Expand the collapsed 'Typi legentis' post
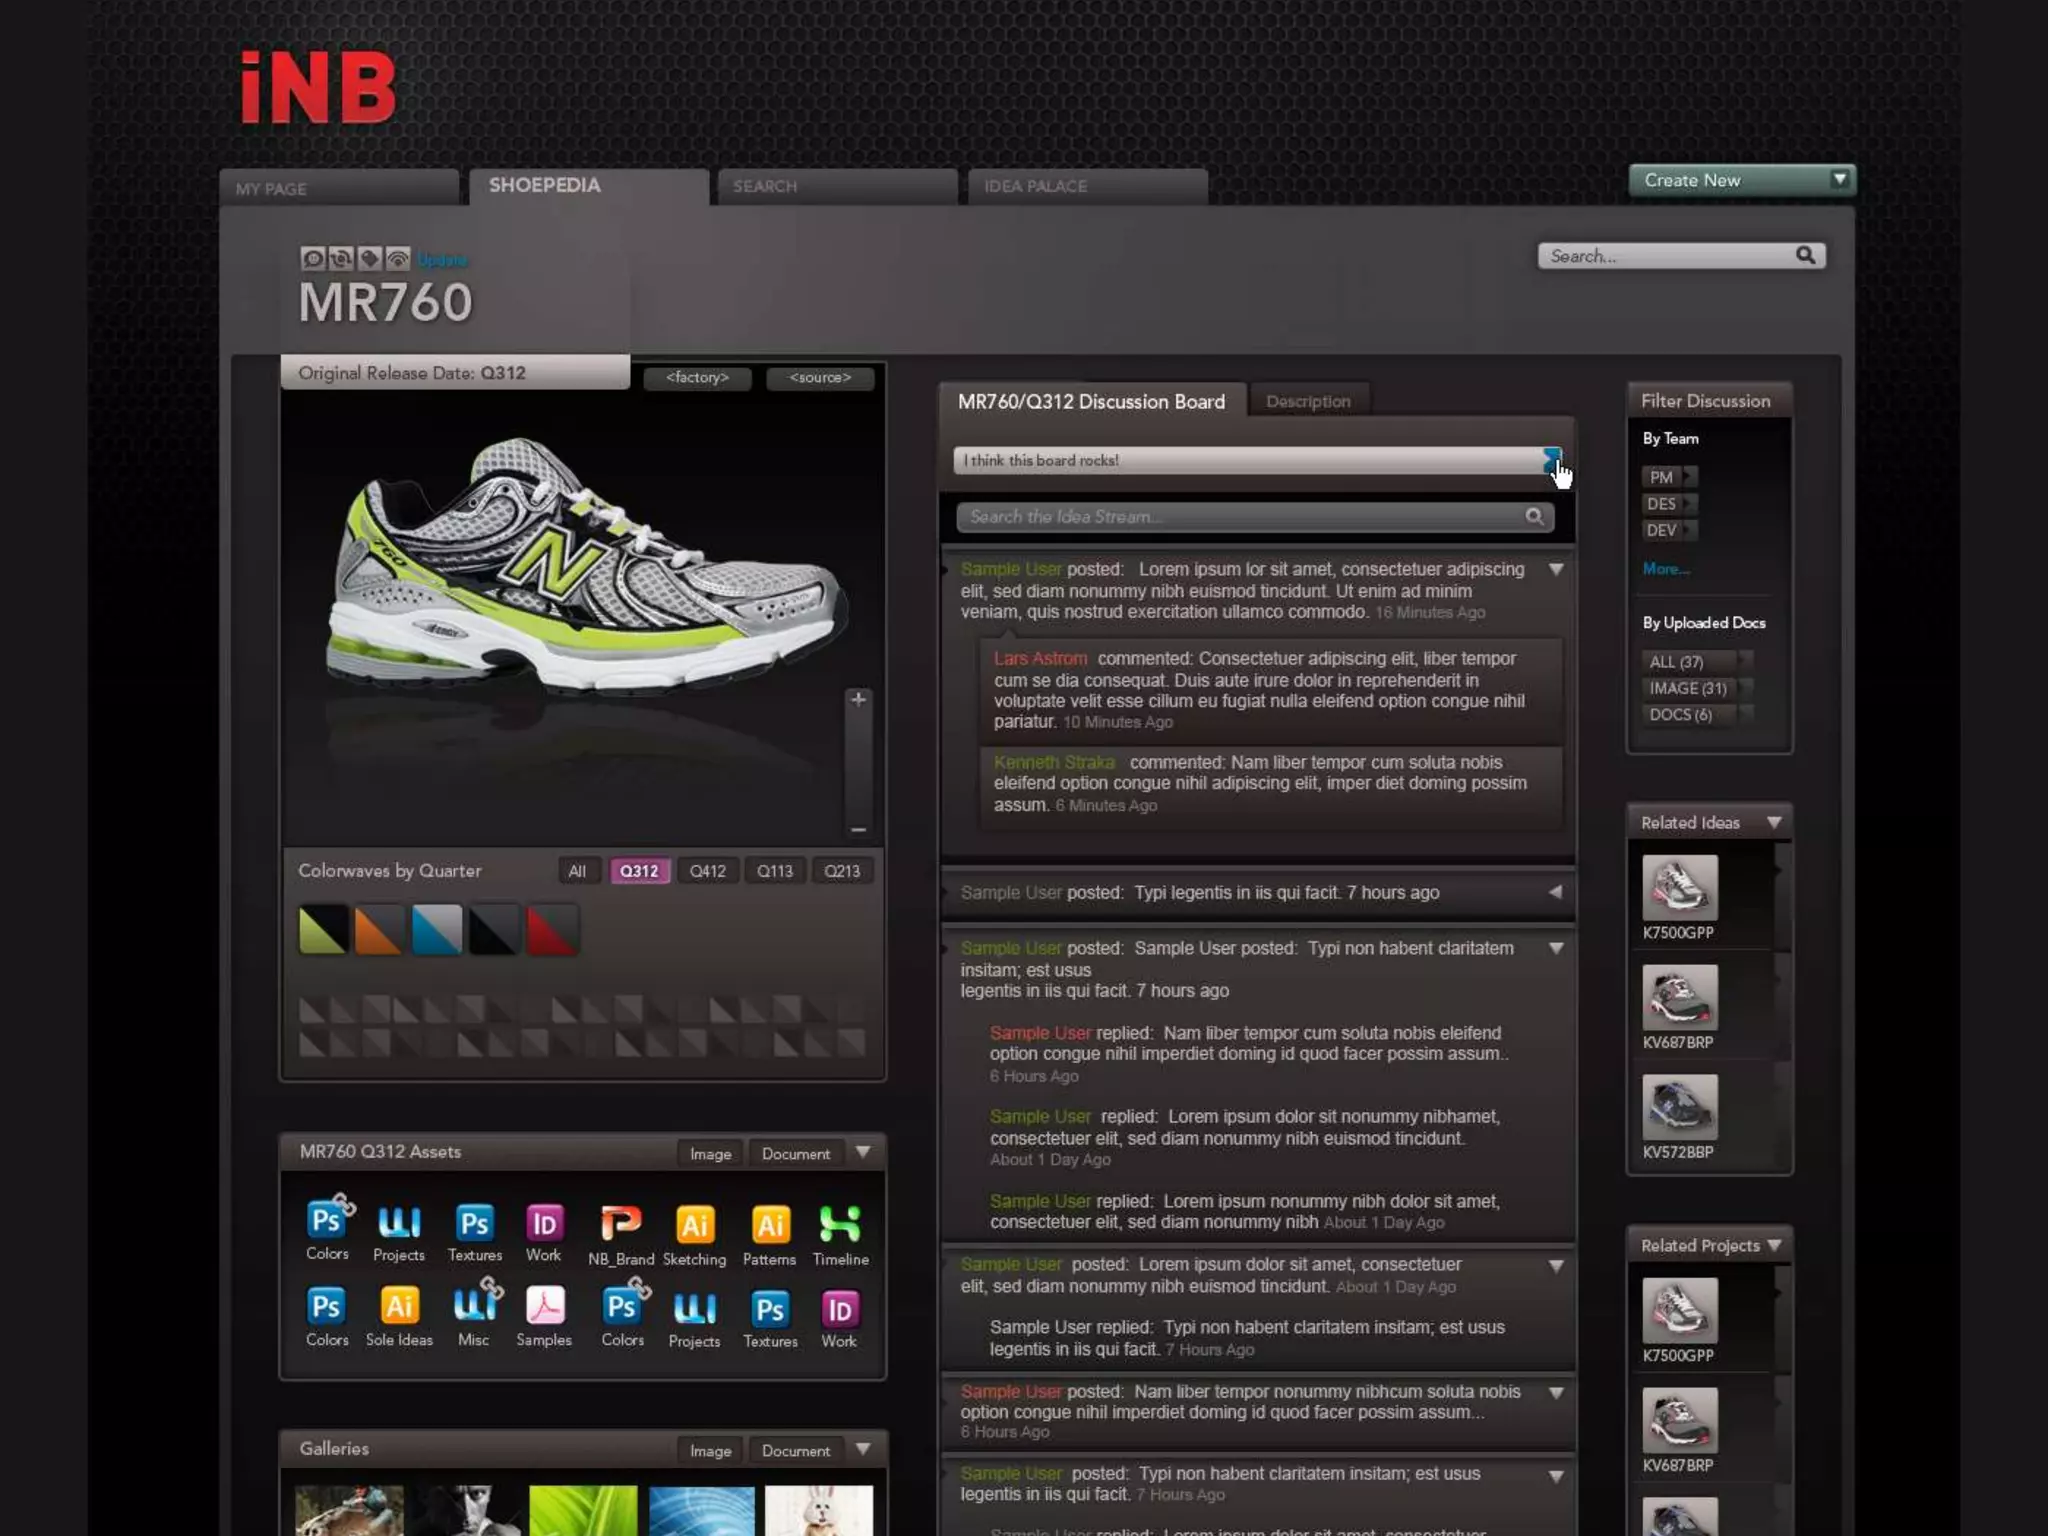The height and width of the screenshot is (1536, 2048). click(1555, 892)
